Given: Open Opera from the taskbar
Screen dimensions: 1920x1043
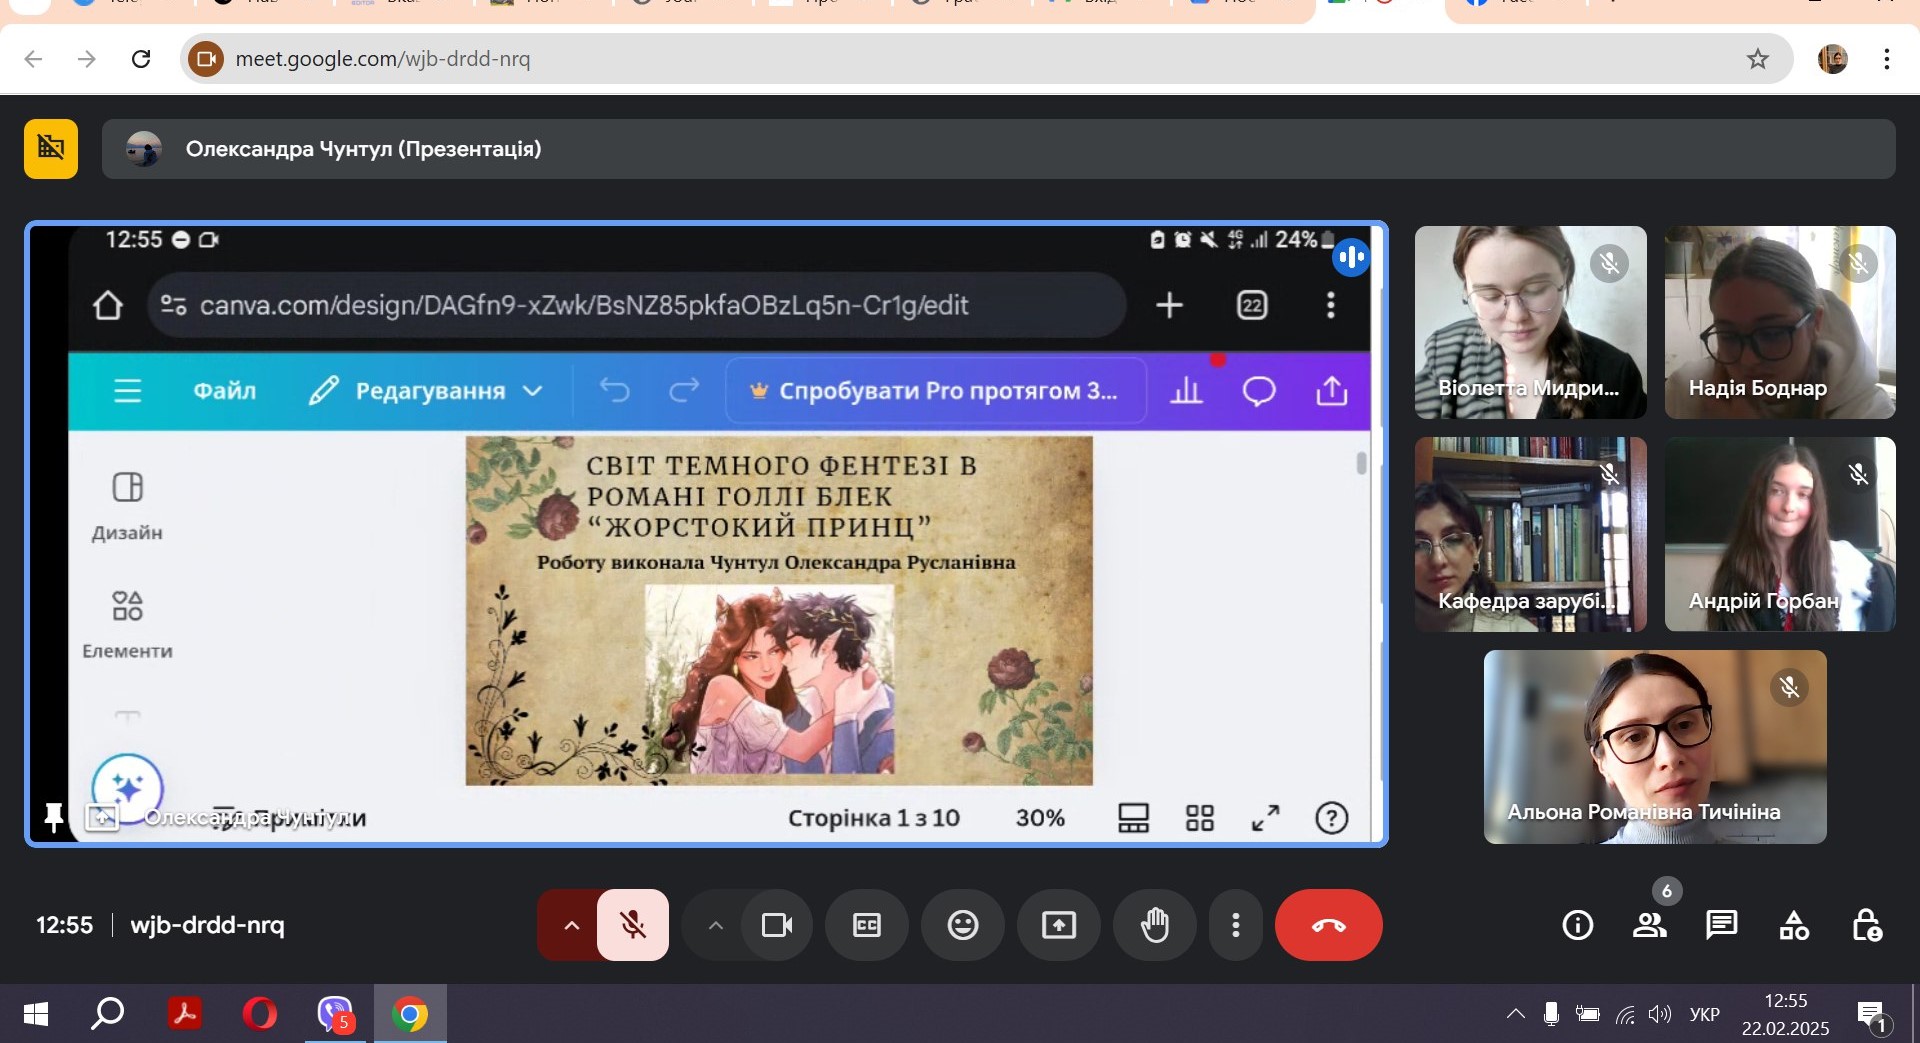Looking at the screenshot, I should [260, 1014].
